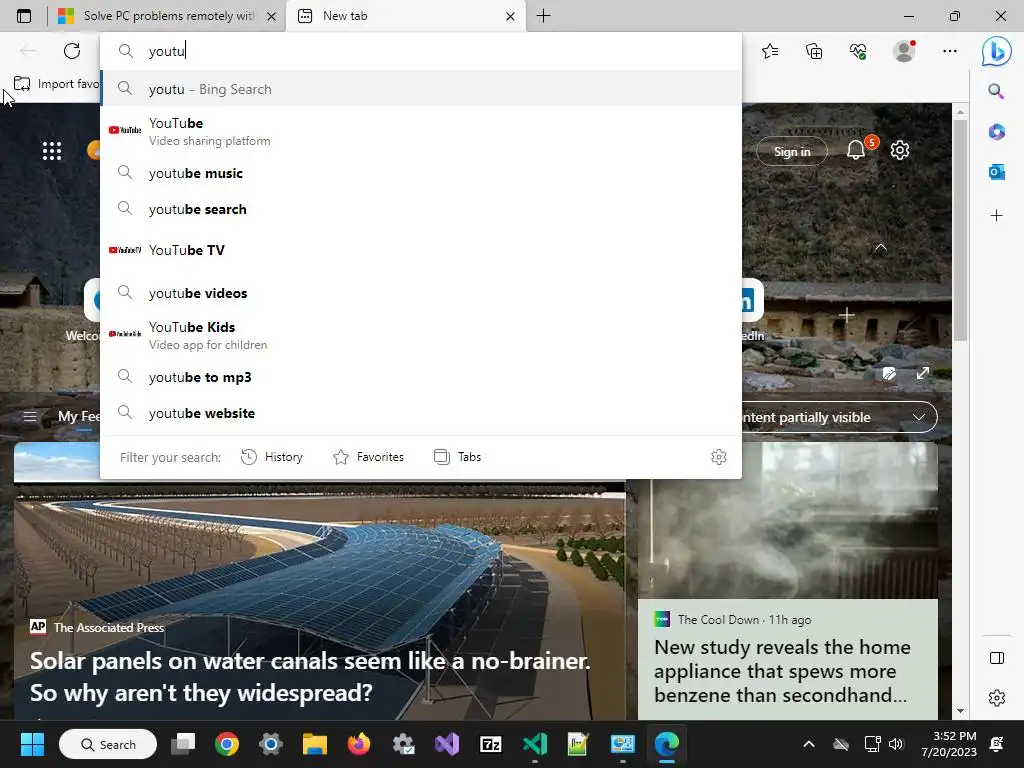1024x768 pixels.
Task: Open the taskbar clock showing 3:52 PM
Action: [x=949, y=744]
